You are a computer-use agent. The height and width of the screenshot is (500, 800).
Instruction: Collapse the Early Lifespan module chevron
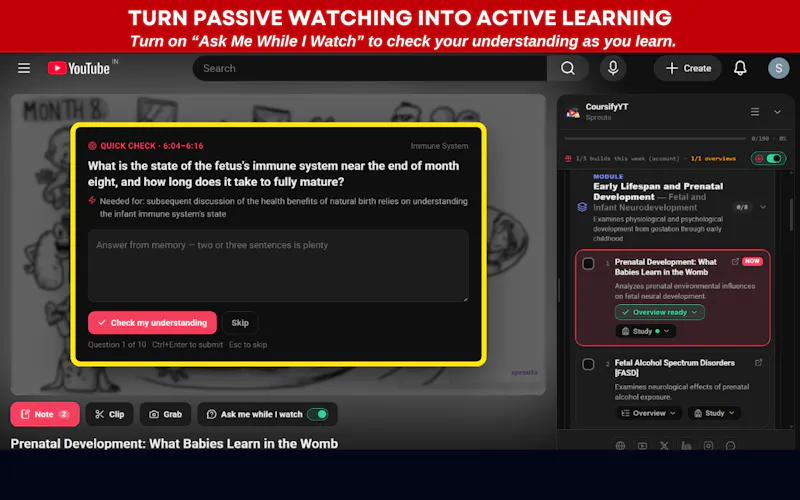click(763, 207)
